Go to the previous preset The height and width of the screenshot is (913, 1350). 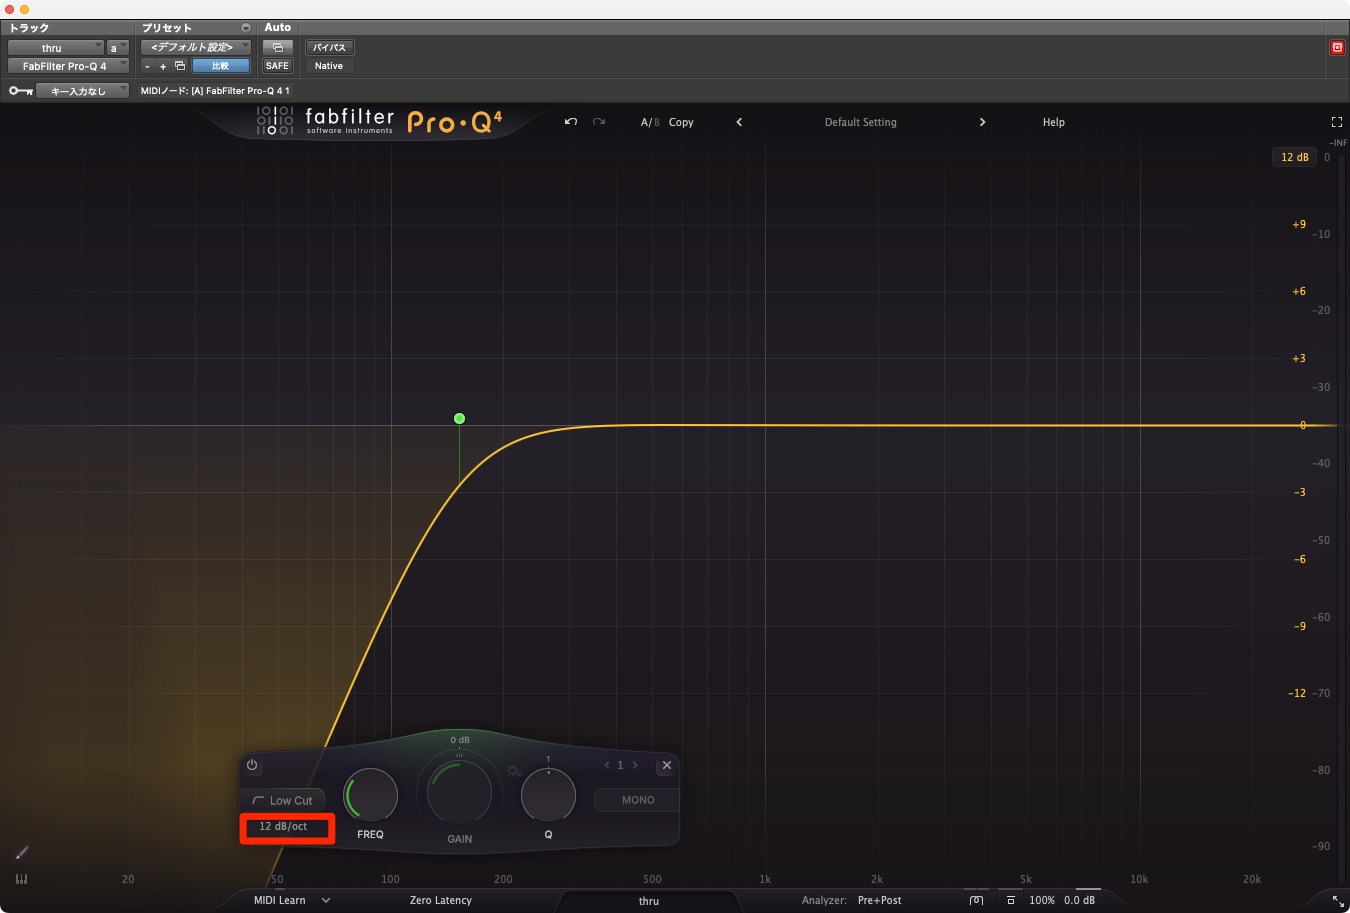point(739,122)
